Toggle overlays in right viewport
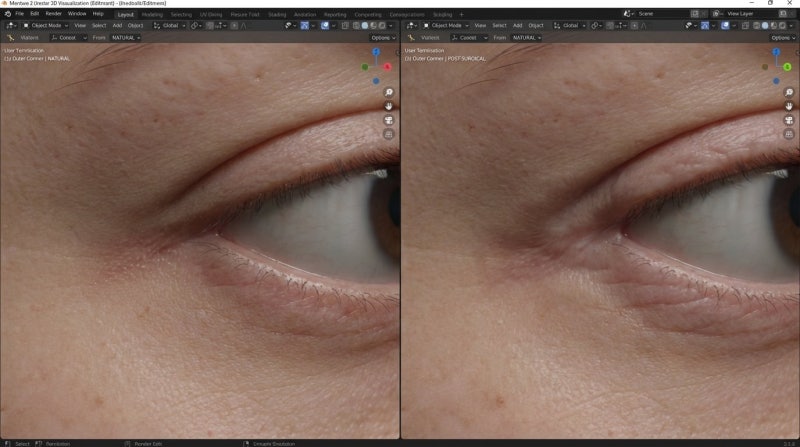The width and height of the screenshot is (800, 447). [x=724, y=26]
